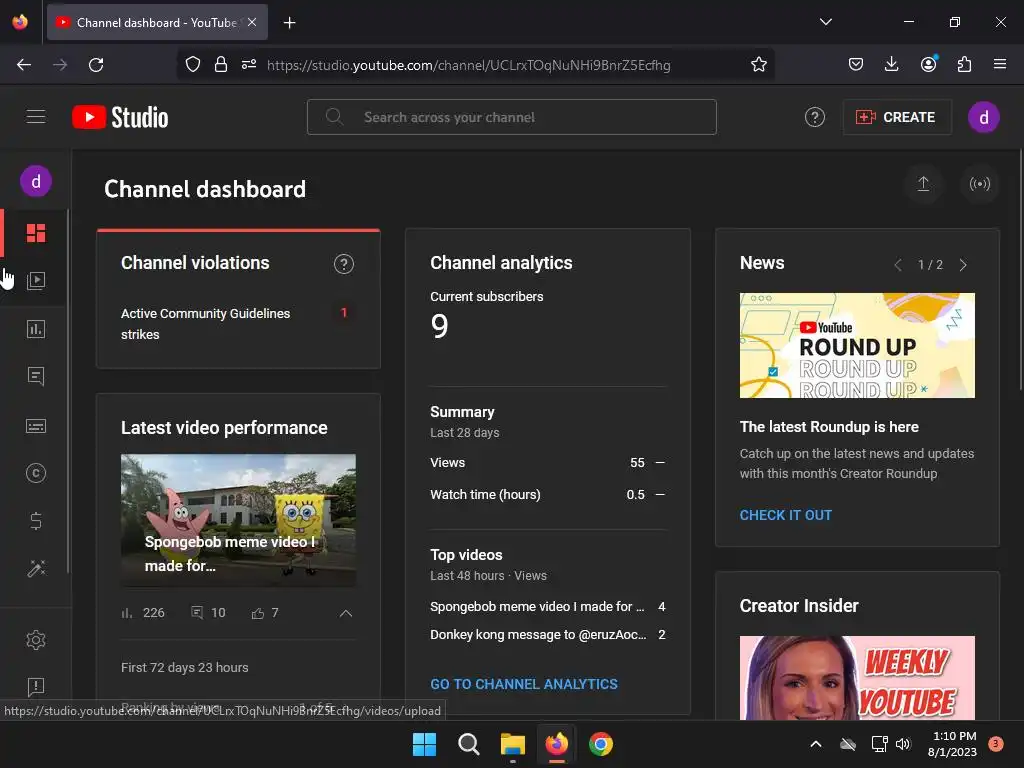Open the Windows Start menu

pyautogui.click(x=424, y=744)
